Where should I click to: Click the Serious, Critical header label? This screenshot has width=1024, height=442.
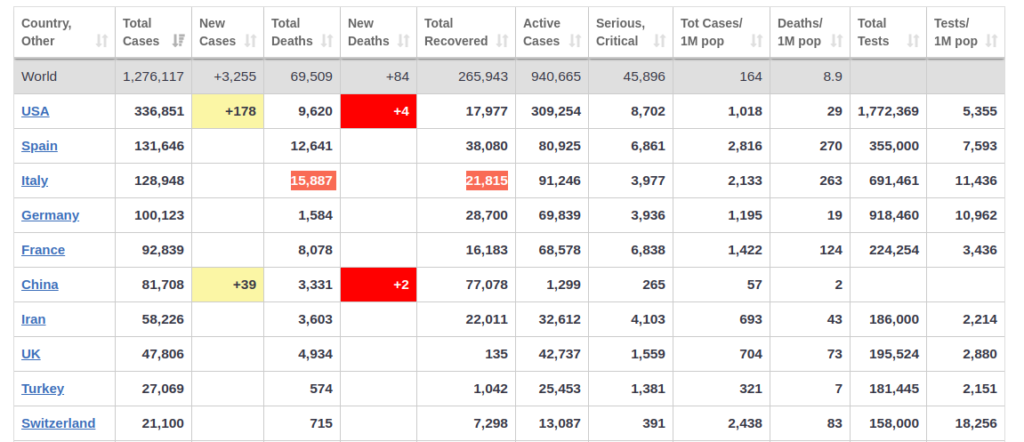[620, 32]
